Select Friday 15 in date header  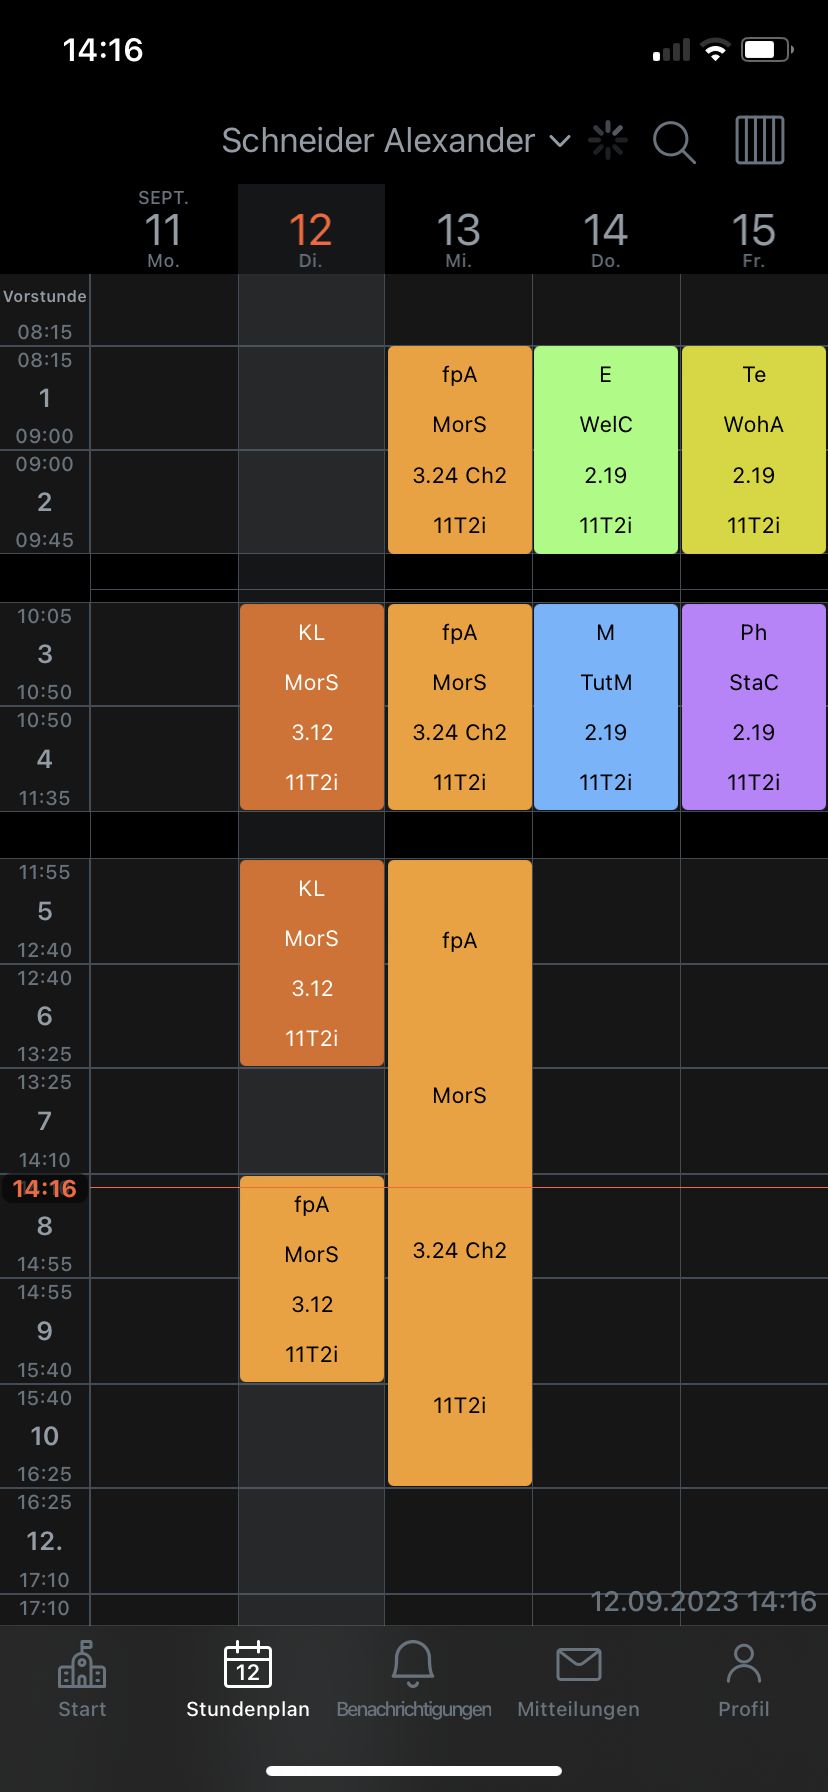pyautogui.click(x=753, y=232)
